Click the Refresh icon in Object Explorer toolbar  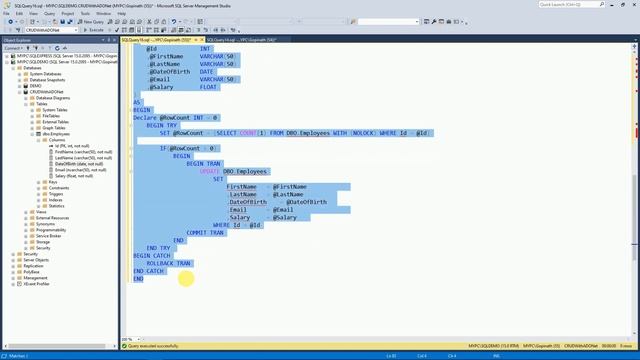(x=57, y=48)
